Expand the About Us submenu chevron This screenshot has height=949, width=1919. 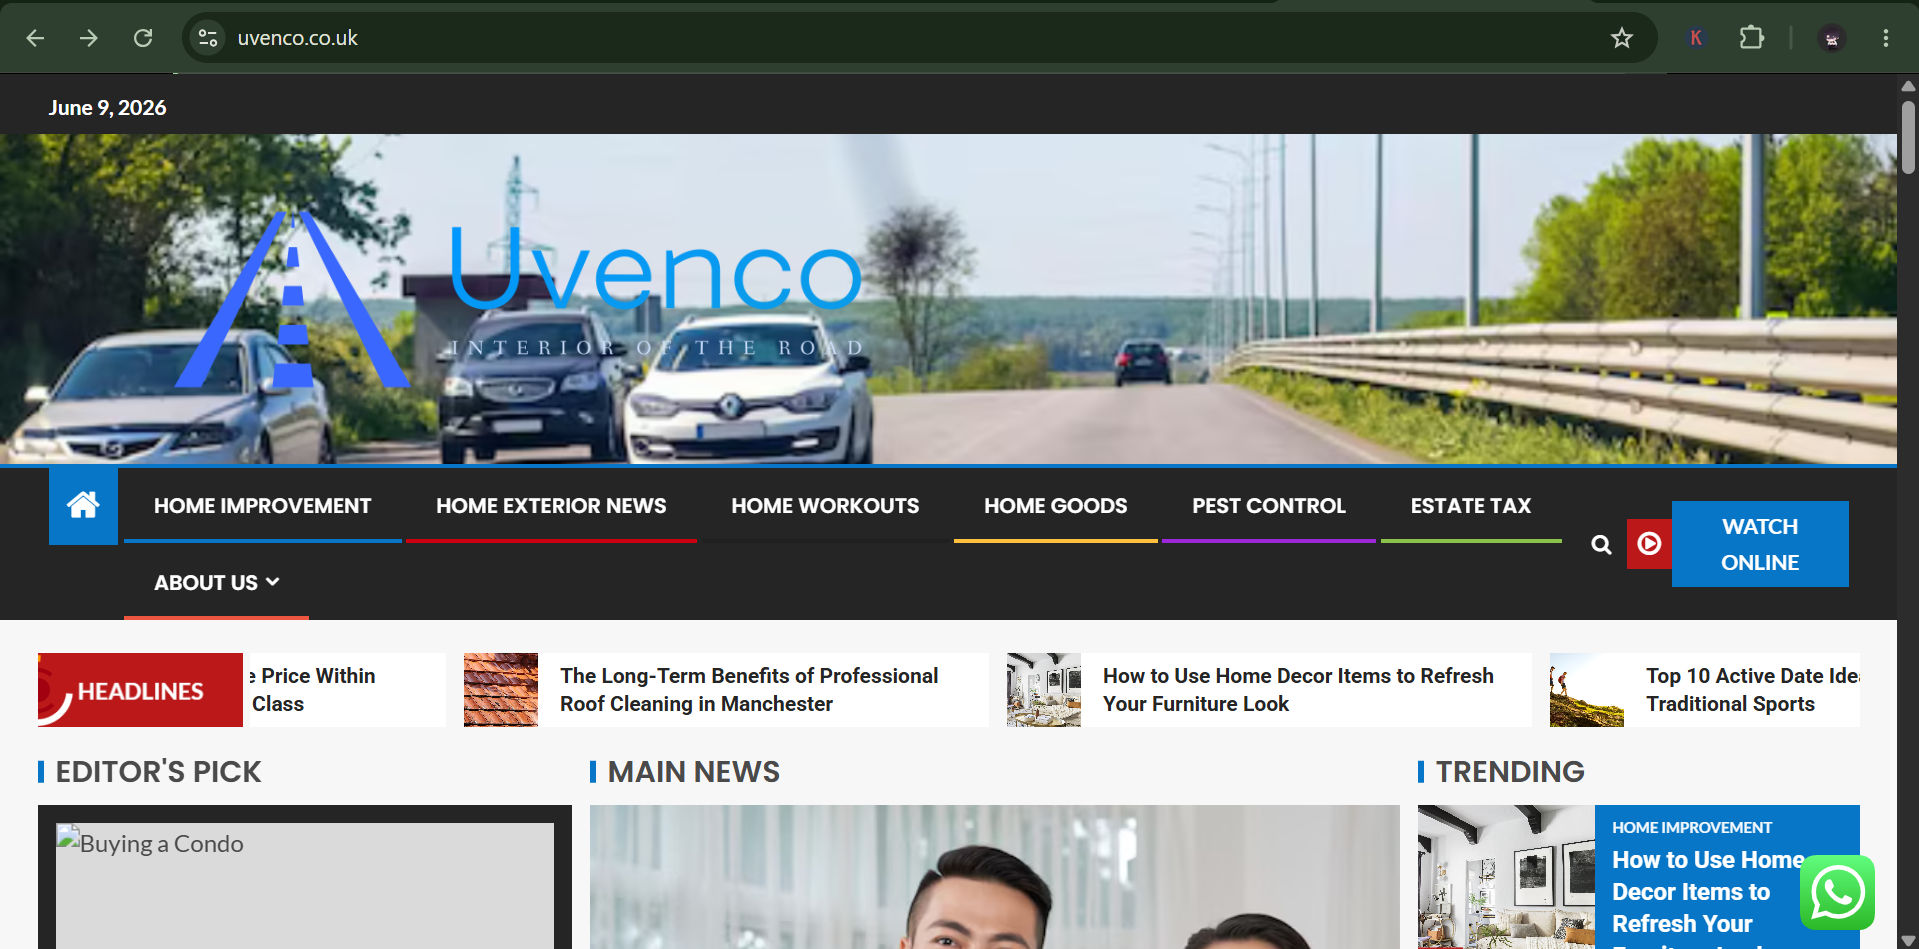click(x=273, y=582)
